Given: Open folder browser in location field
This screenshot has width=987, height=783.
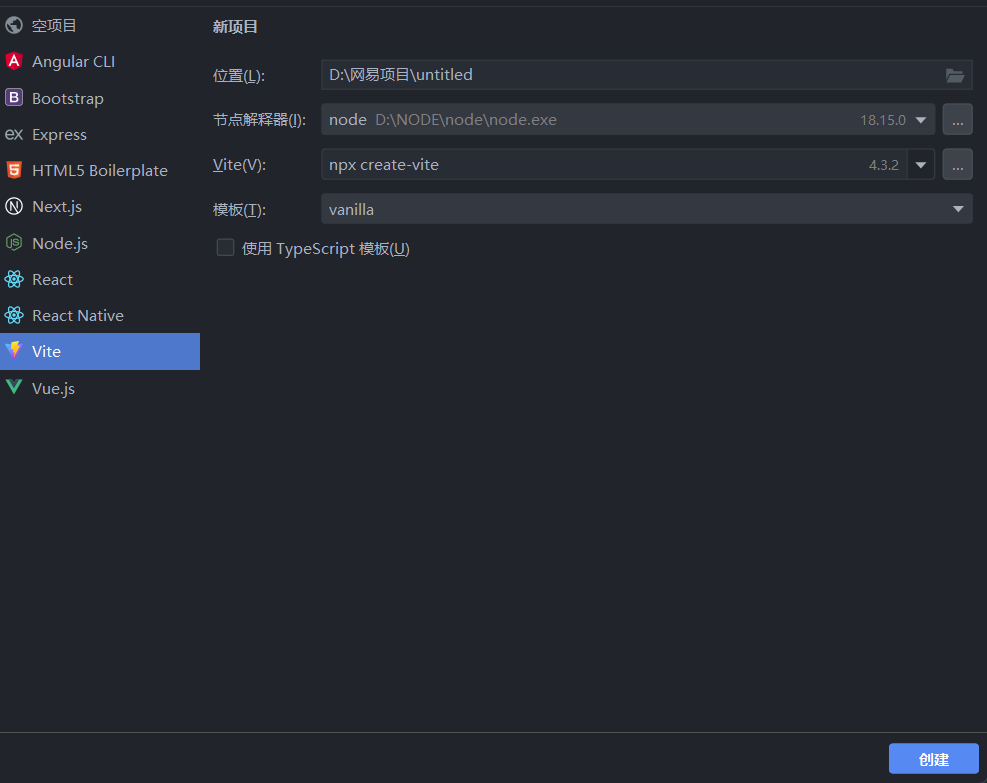Looking at the screenshot, I should [955, 76].
